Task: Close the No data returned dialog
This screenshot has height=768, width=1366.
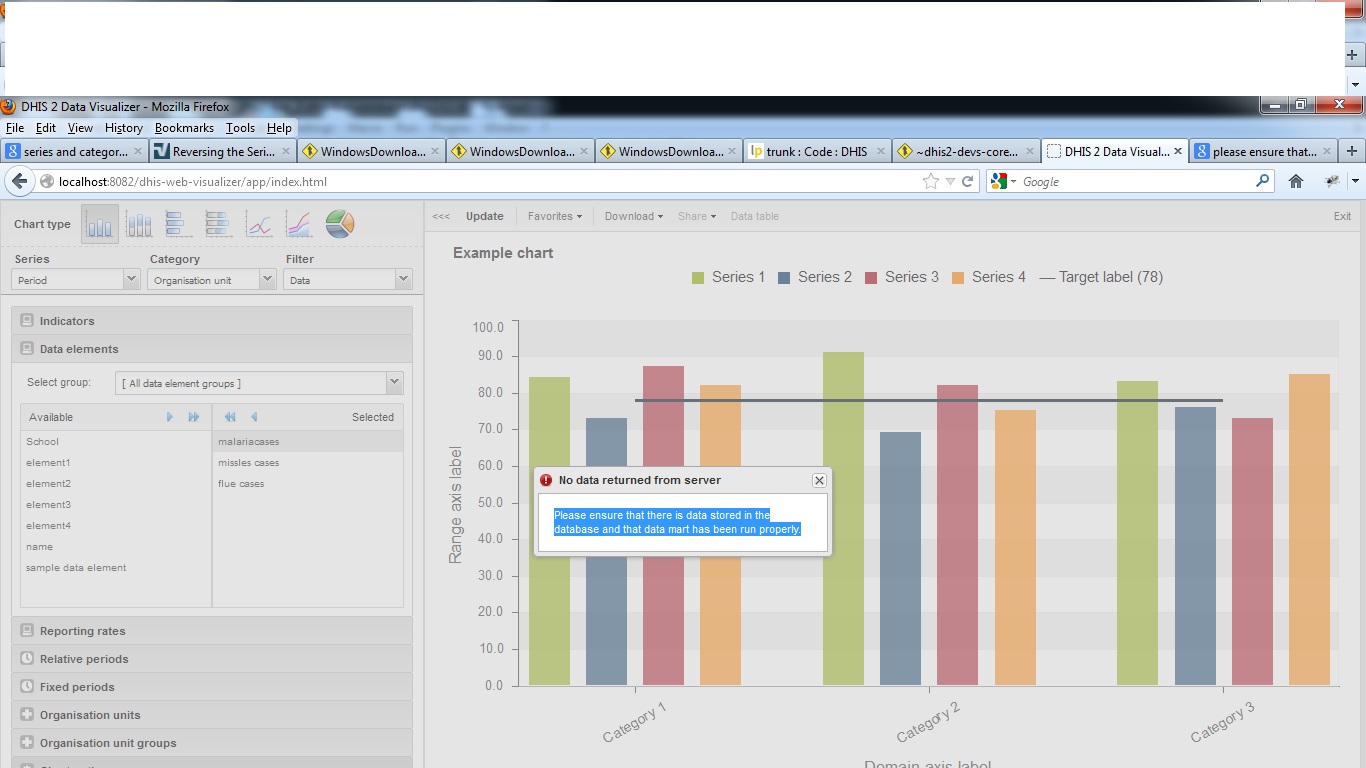Action: tap(819, 480)
